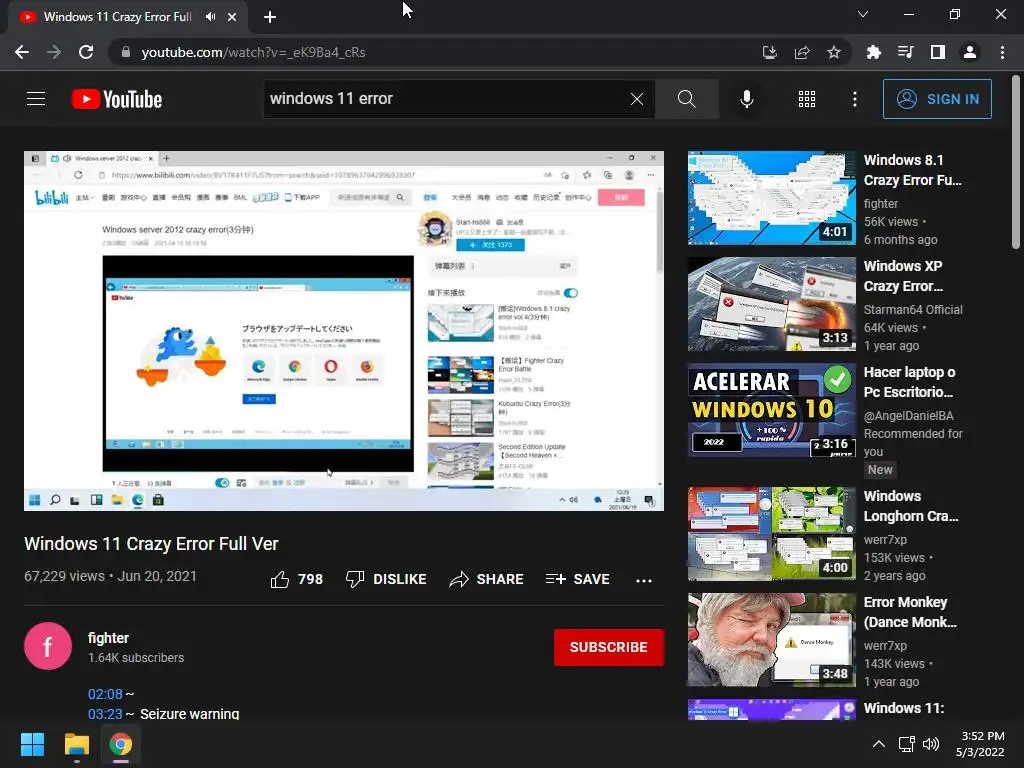Click the Hacer laptop o Pc title

(x=909, y=382)
